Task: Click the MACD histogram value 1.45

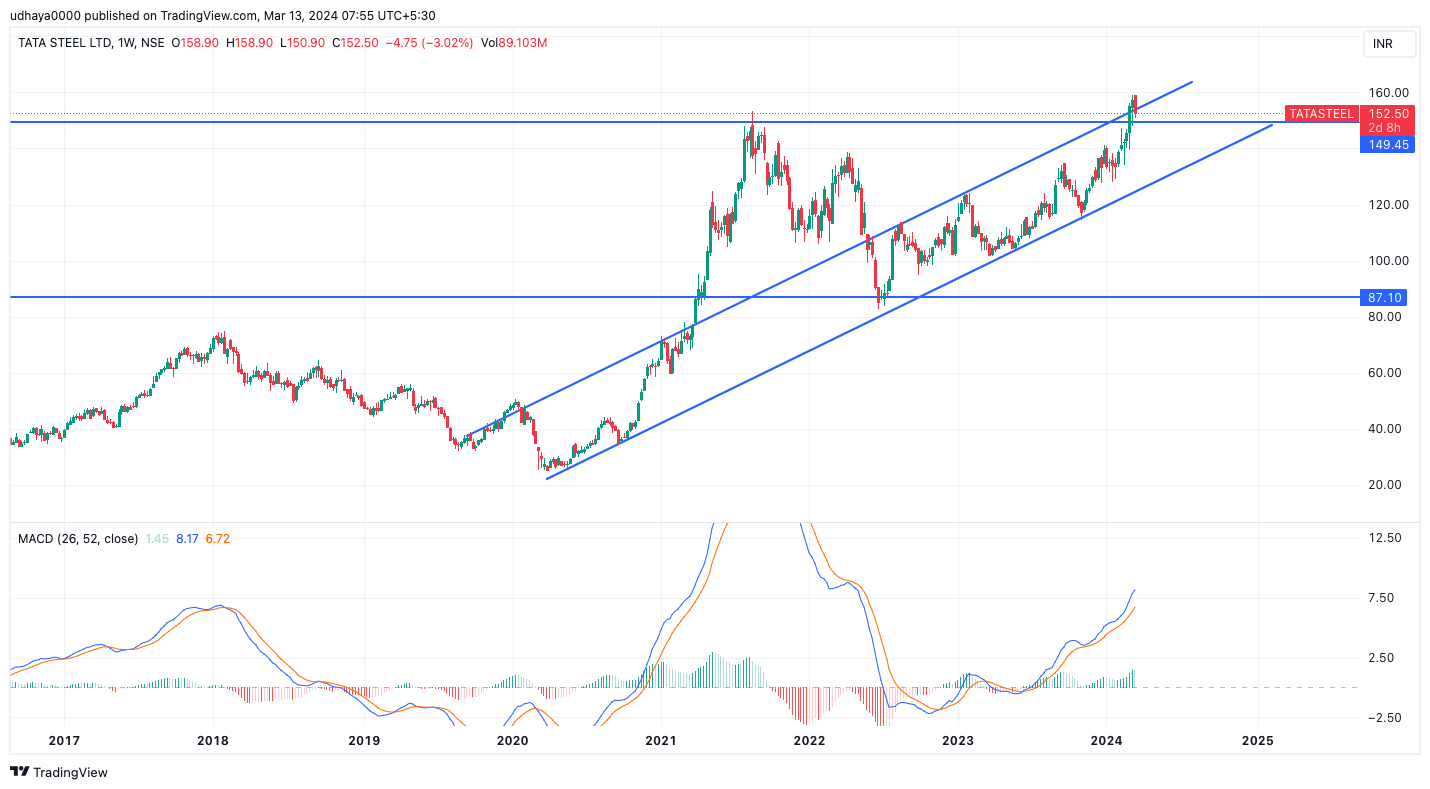Action: [x=157, y=539]
